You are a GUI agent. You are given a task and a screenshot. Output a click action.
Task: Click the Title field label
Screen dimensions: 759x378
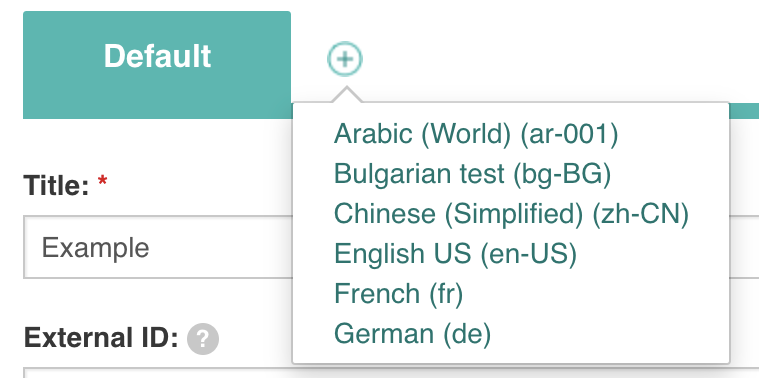pyautogui.click(x=57, y=185)
